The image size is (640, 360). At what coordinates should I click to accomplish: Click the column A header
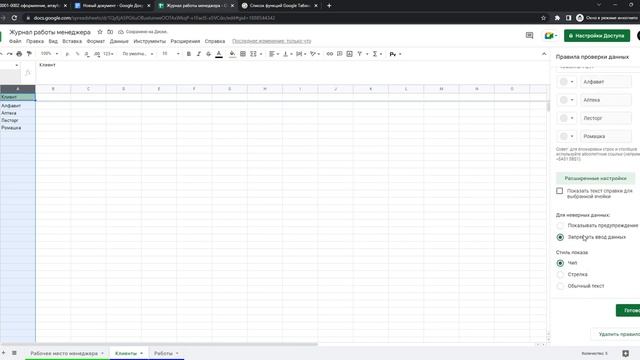click(18, 89)
